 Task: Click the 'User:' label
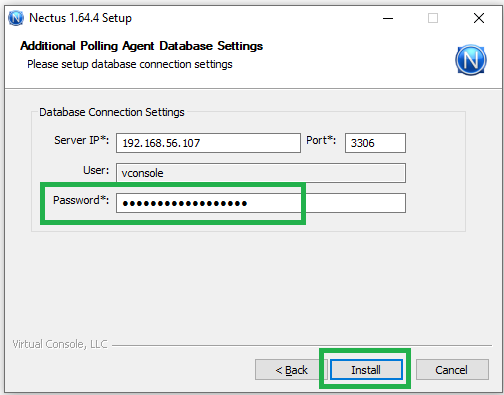[x=96, y=170]
